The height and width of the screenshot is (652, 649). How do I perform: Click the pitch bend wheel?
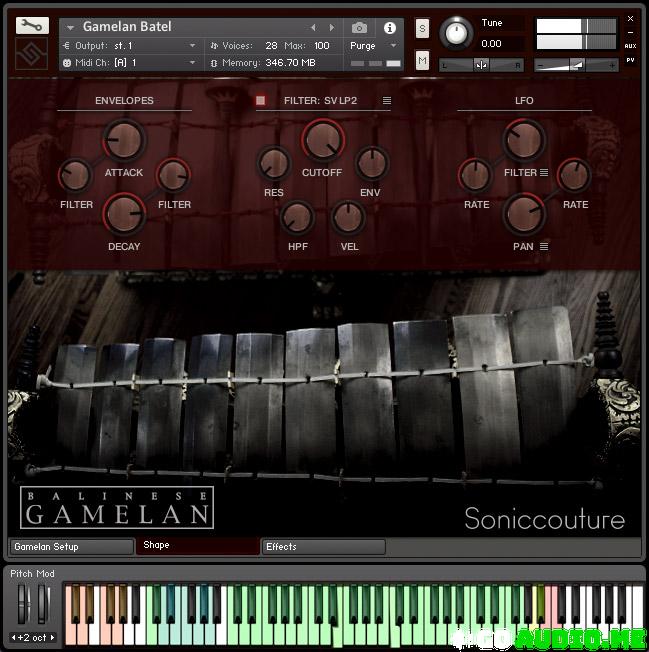point(22,604)
